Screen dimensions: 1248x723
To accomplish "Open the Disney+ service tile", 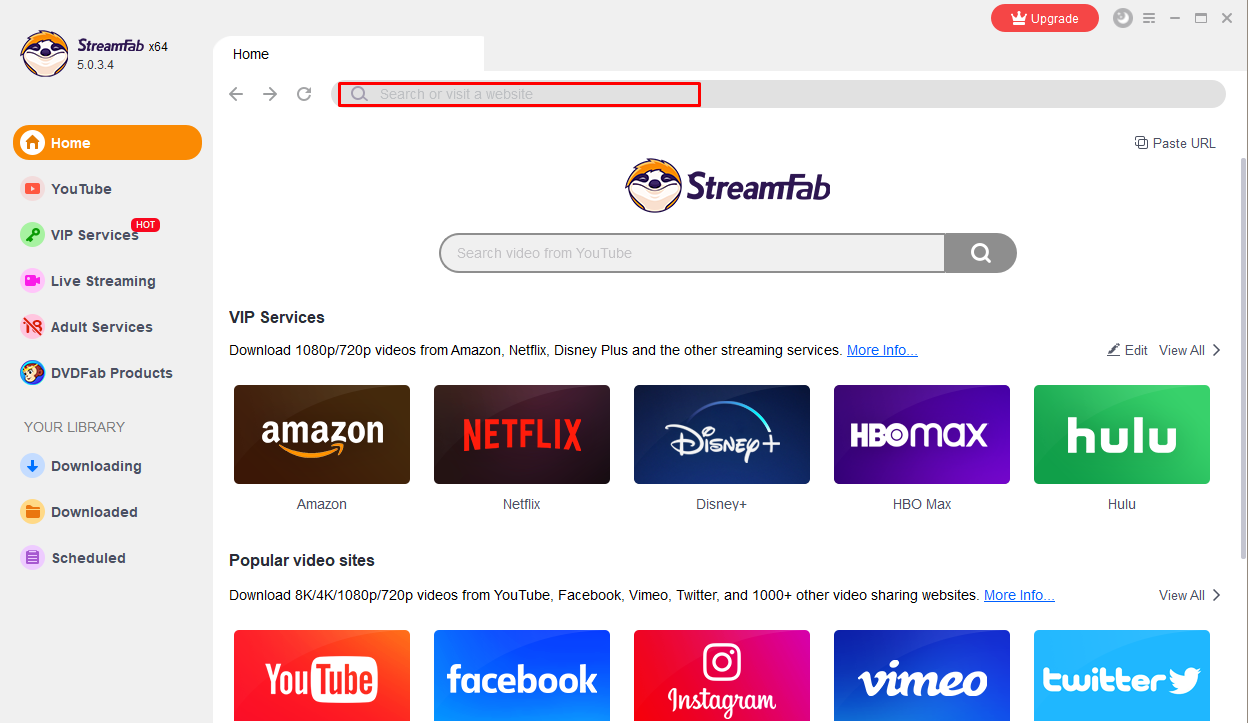I will coord(722,434).
